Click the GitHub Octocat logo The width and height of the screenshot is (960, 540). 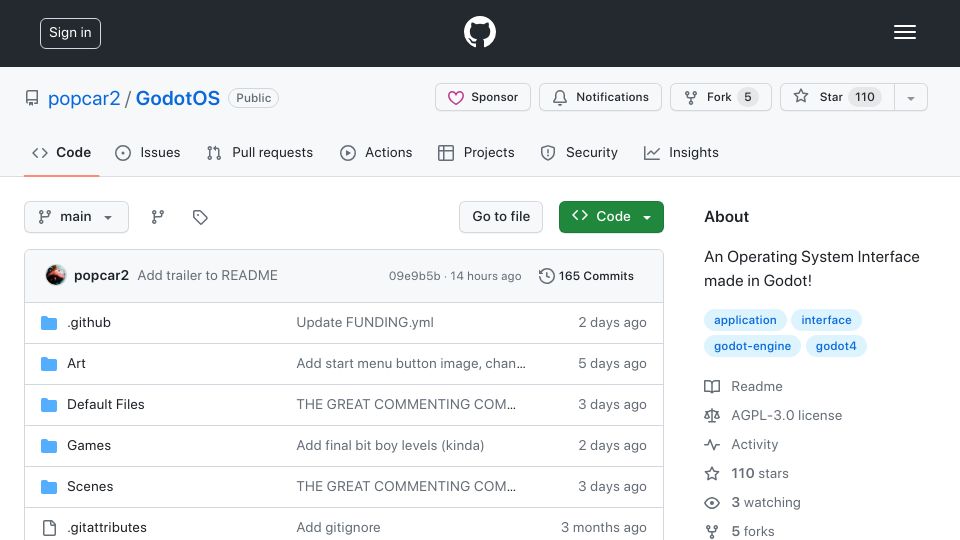[x=479, y=32]
